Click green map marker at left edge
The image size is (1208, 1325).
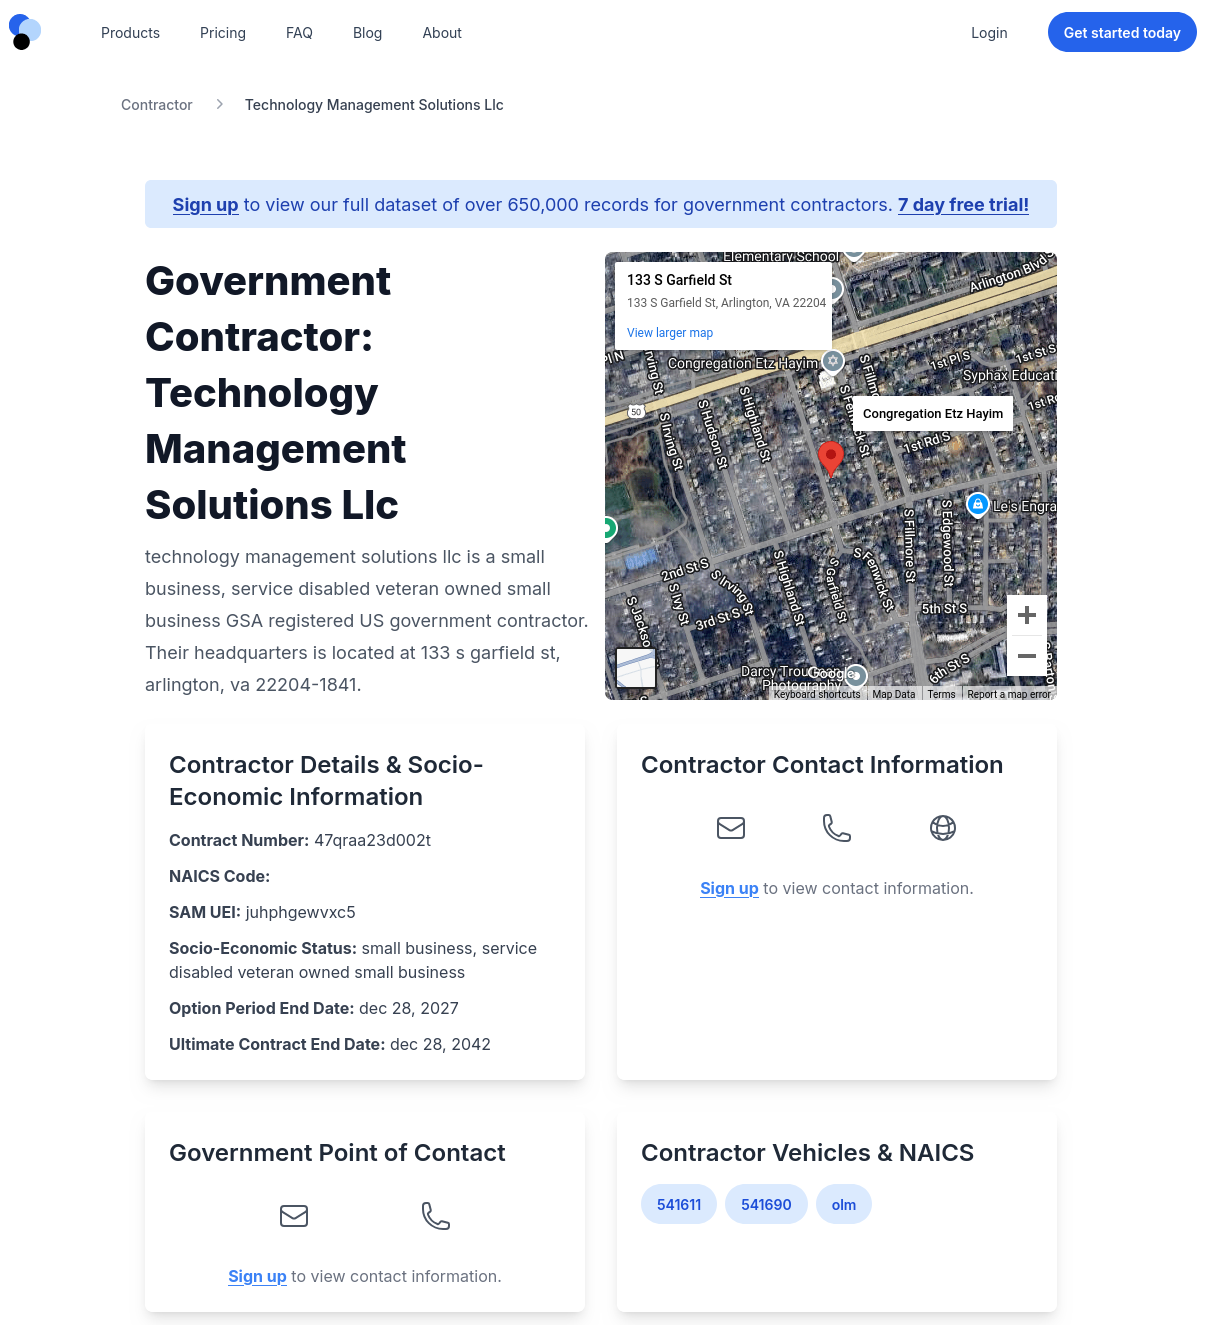coord(608,528)
